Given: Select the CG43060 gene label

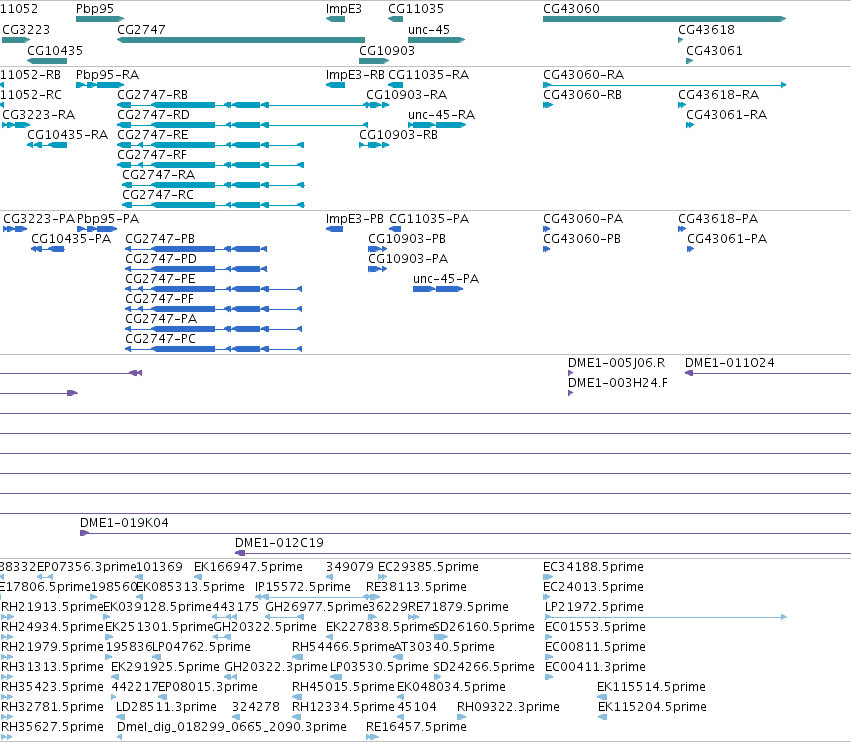Looking at the screenshot, I should click(x=571, y=9).
